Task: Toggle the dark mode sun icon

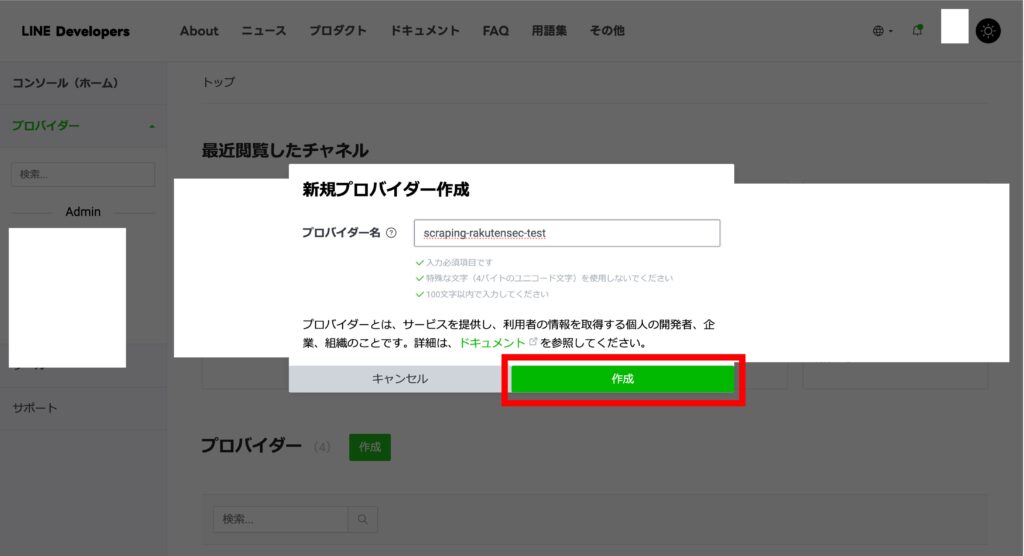Action: click(987, 31)
